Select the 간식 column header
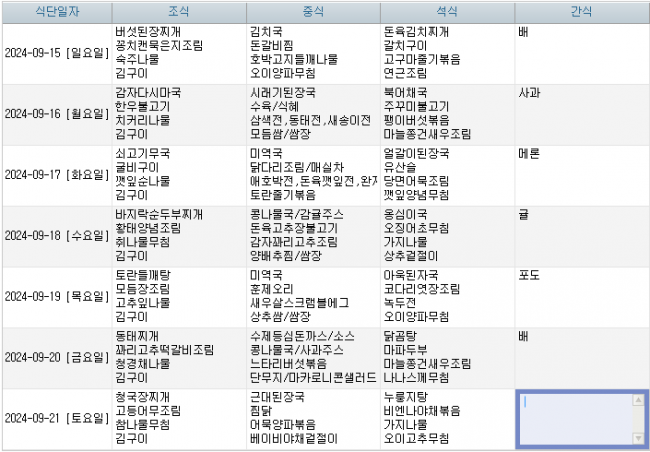This screenshot has height=452, width=650. click(581, 11)
